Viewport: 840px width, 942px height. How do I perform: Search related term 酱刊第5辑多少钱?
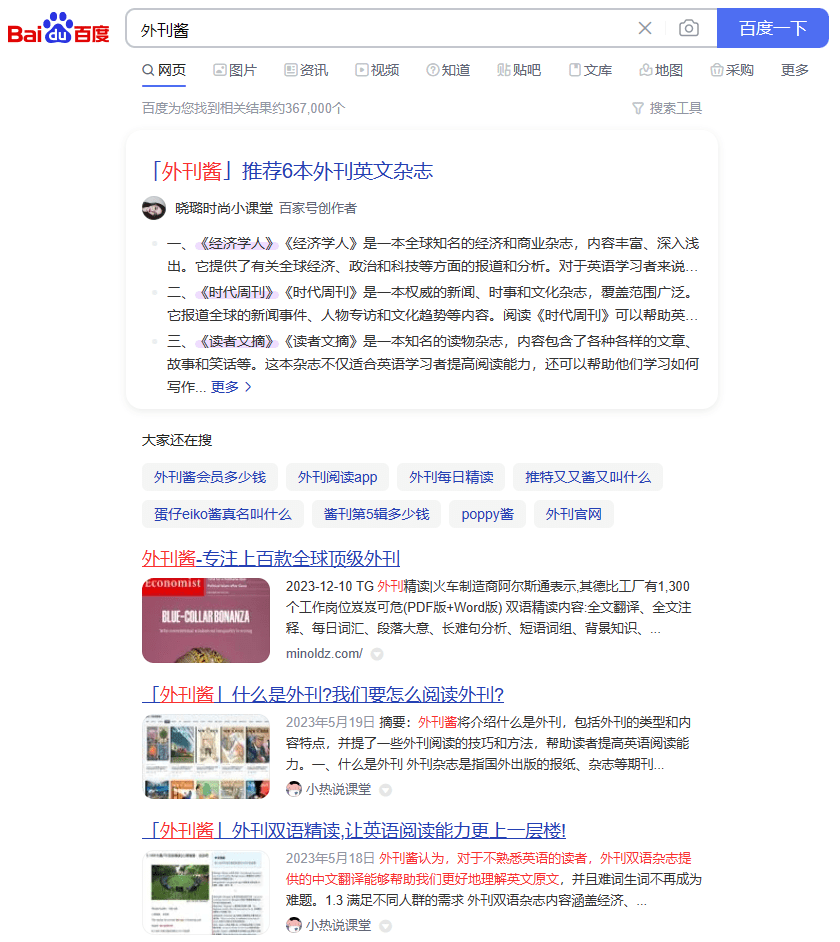[376, 515]
